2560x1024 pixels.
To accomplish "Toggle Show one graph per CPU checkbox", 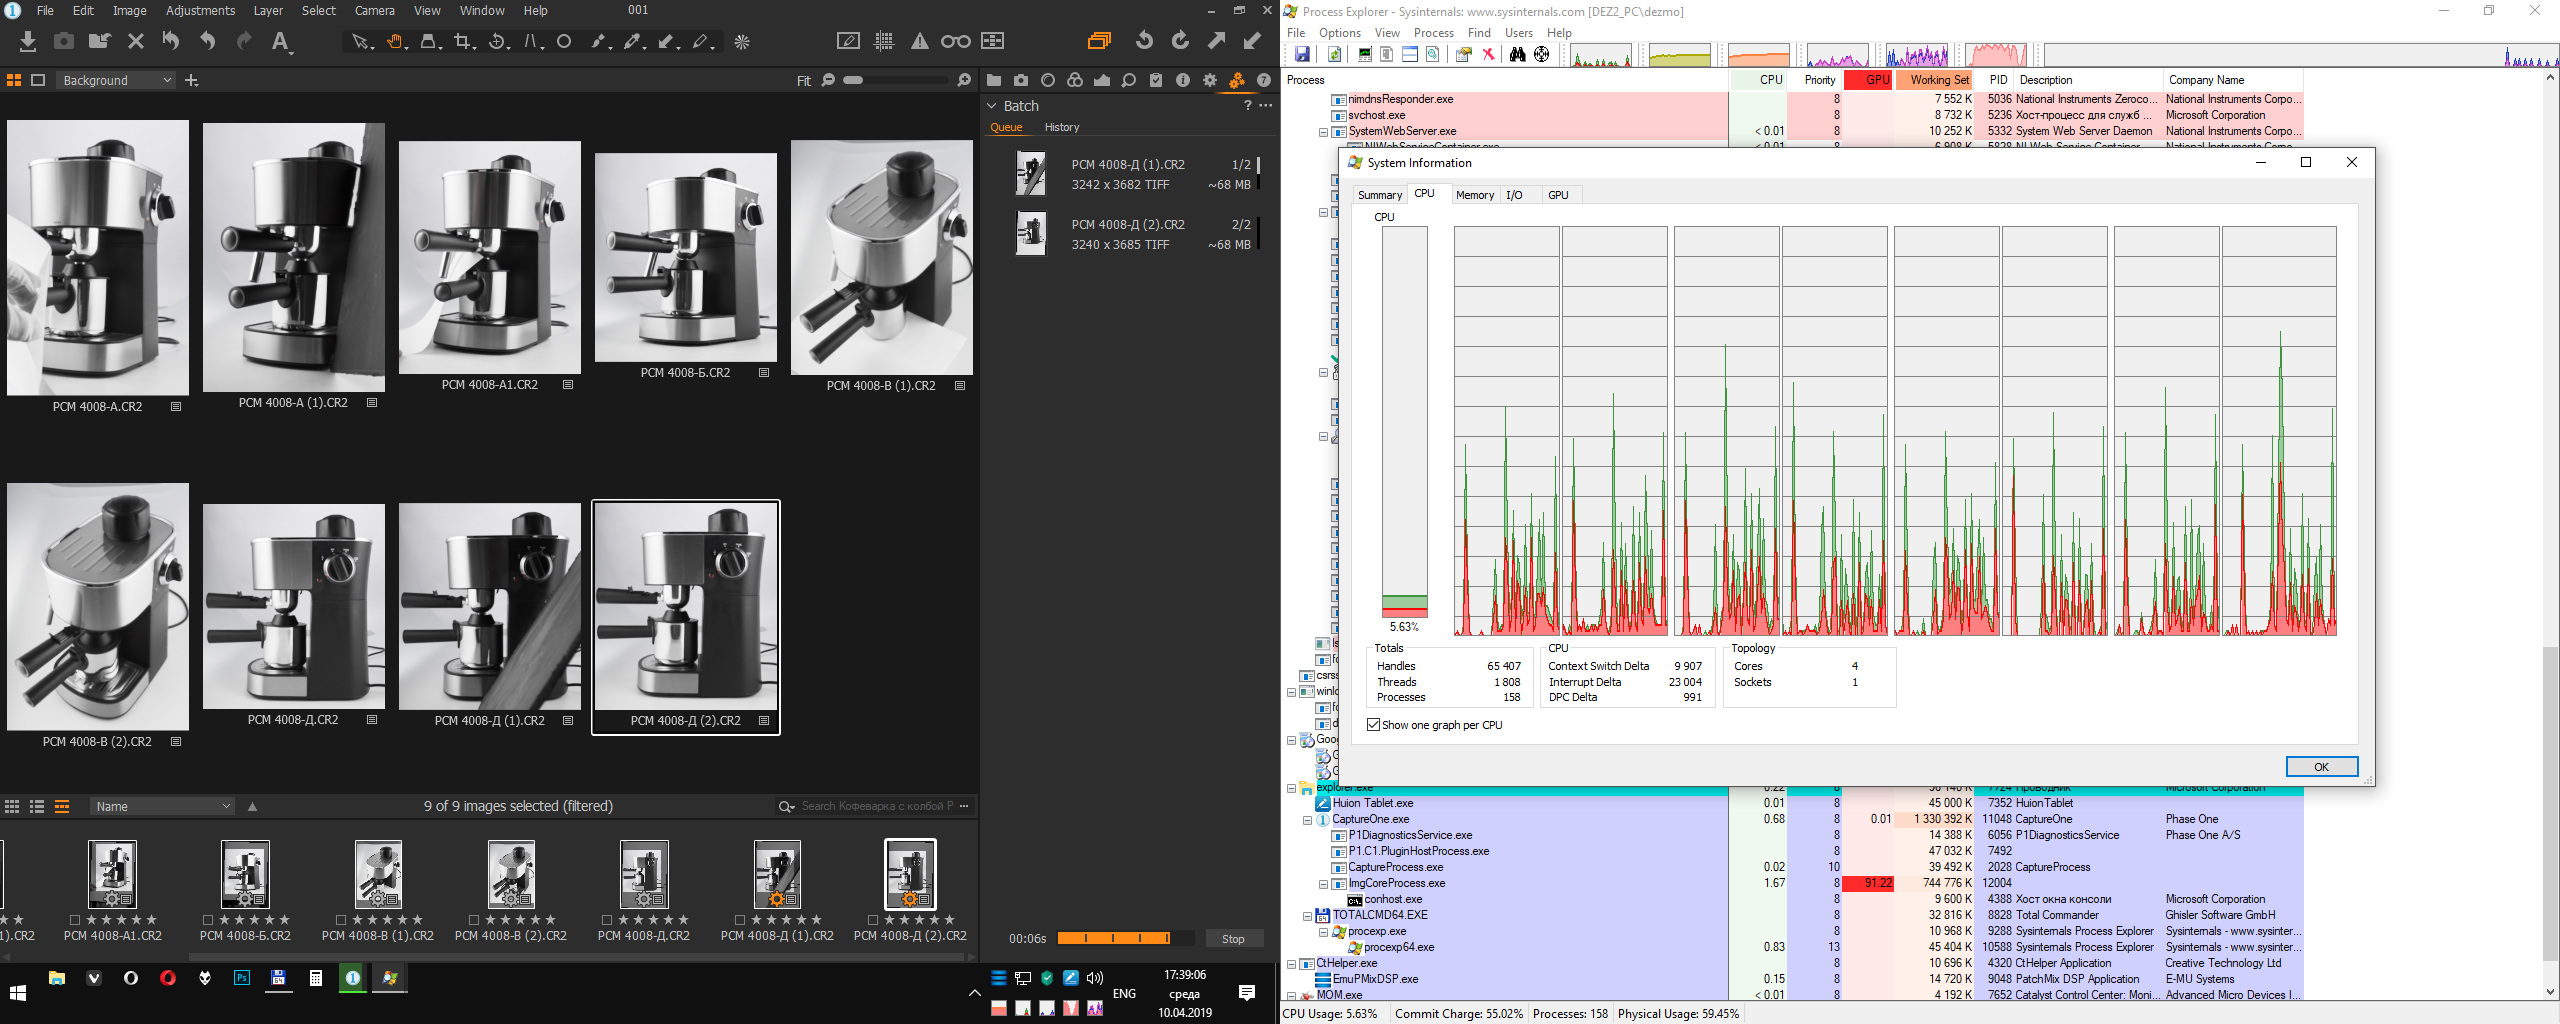I will point(1373,725).
